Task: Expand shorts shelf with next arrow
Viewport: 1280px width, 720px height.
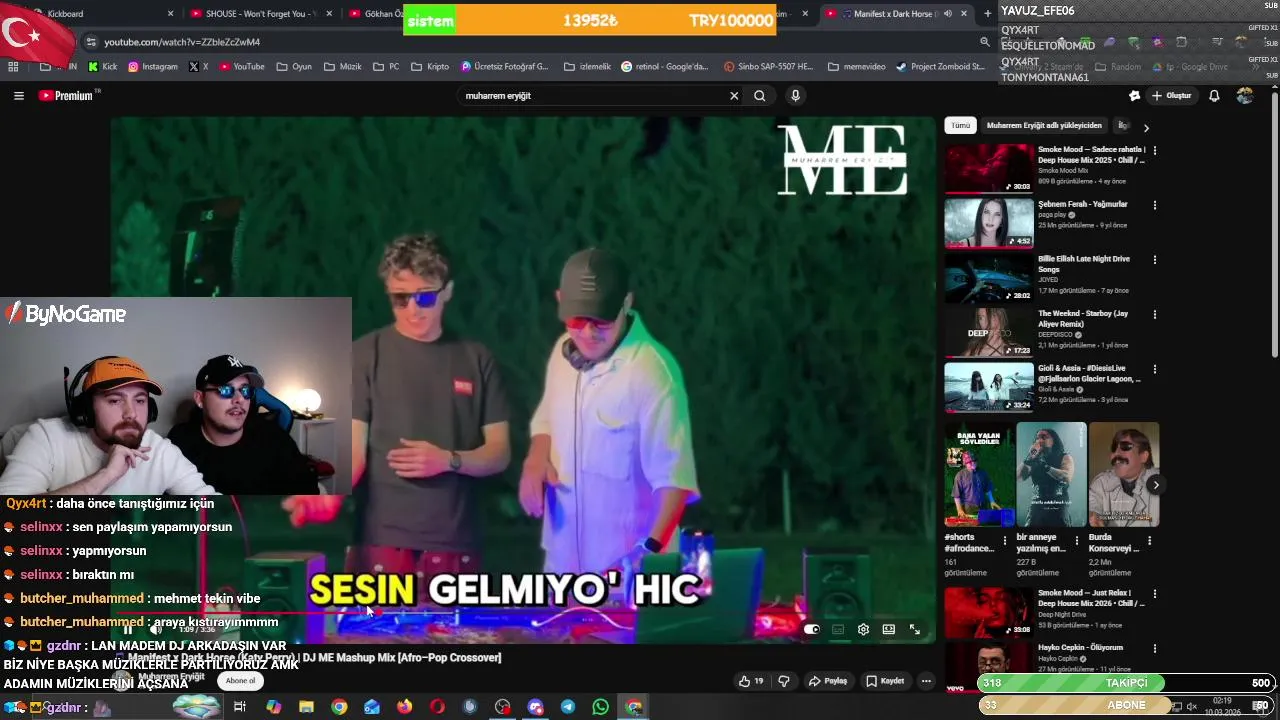Action: point(1155,485)
